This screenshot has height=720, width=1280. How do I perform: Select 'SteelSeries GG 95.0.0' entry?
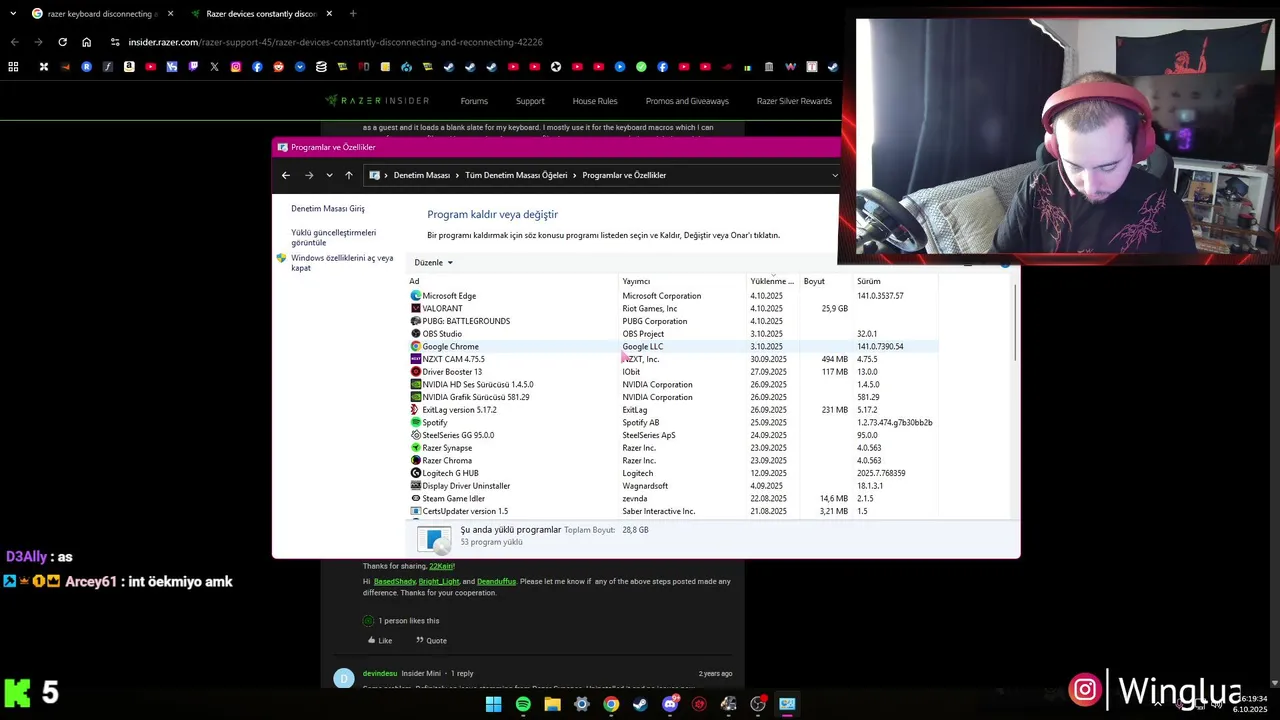pyautogui.click(x=673, y=435)
